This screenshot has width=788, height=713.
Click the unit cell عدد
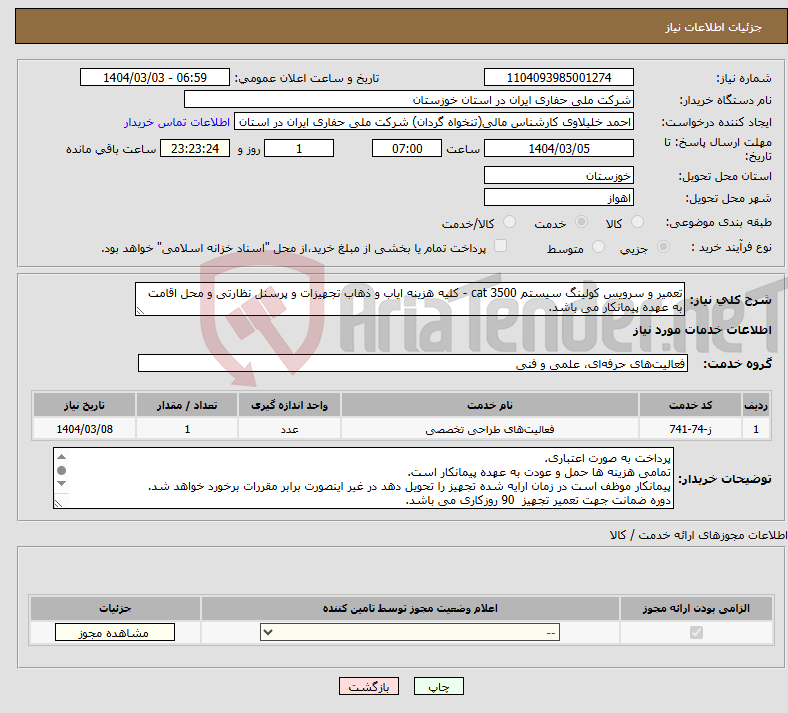289,429
